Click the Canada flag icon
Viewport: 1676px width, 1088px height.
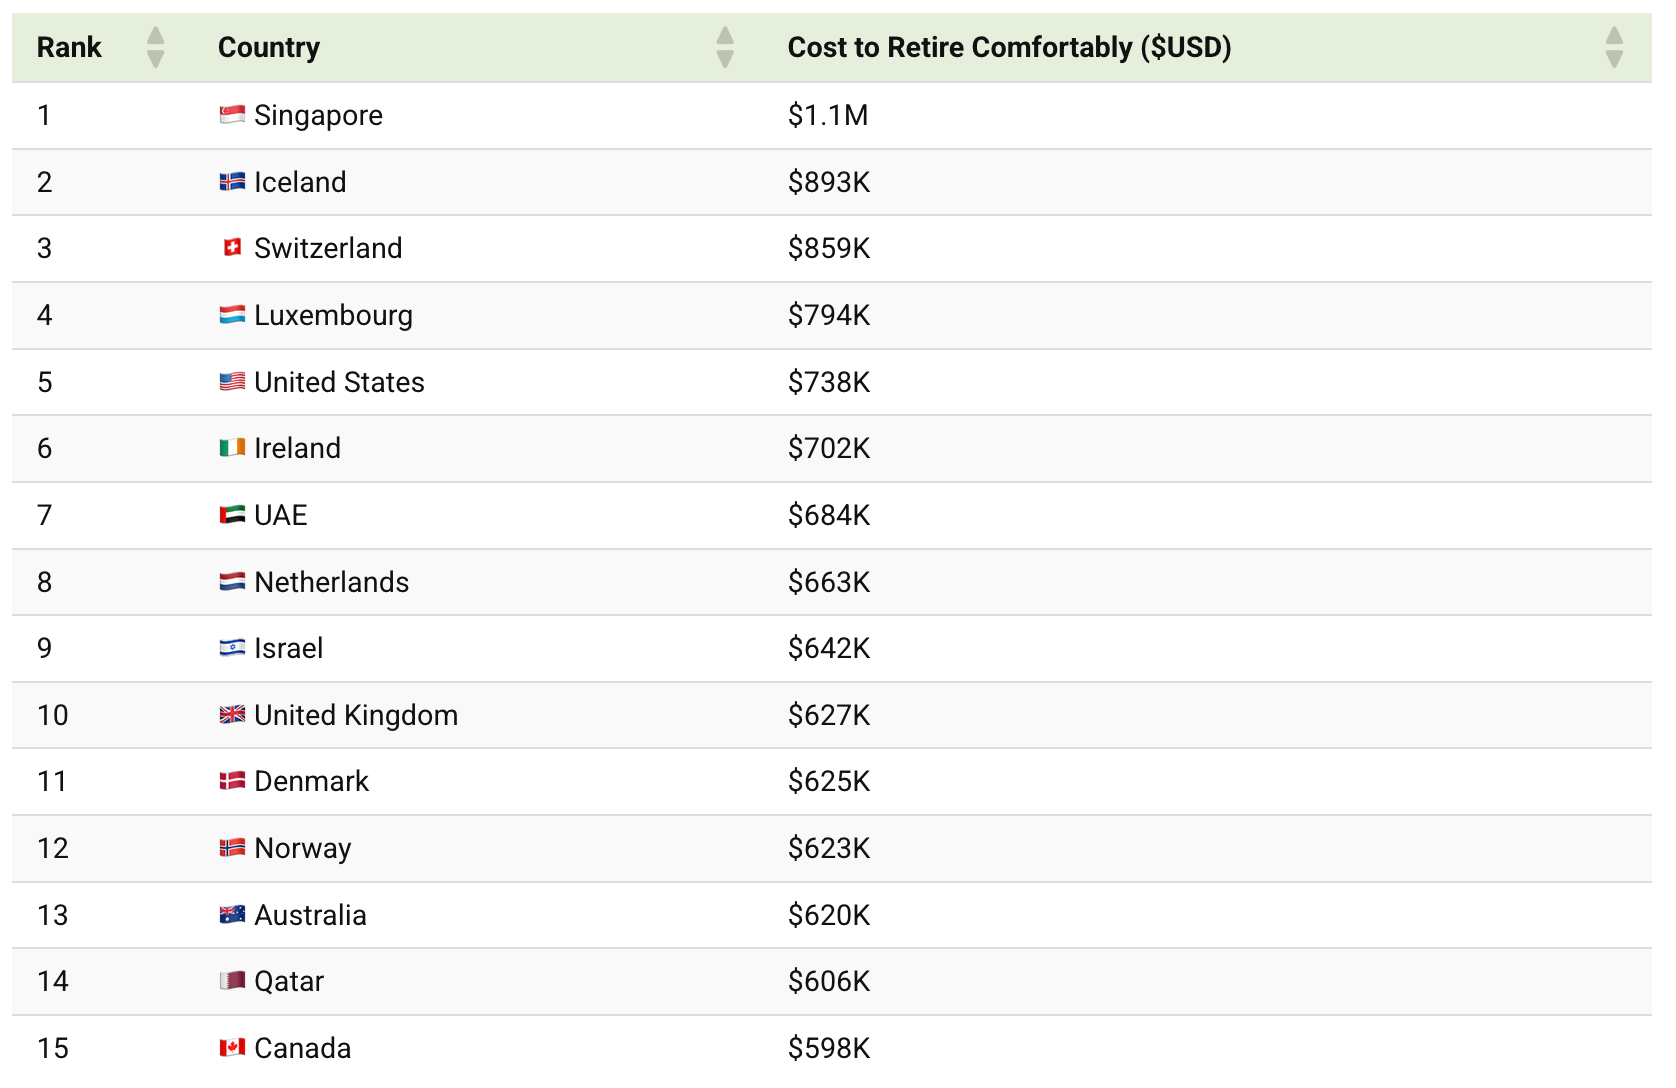tap(232, 1048)
